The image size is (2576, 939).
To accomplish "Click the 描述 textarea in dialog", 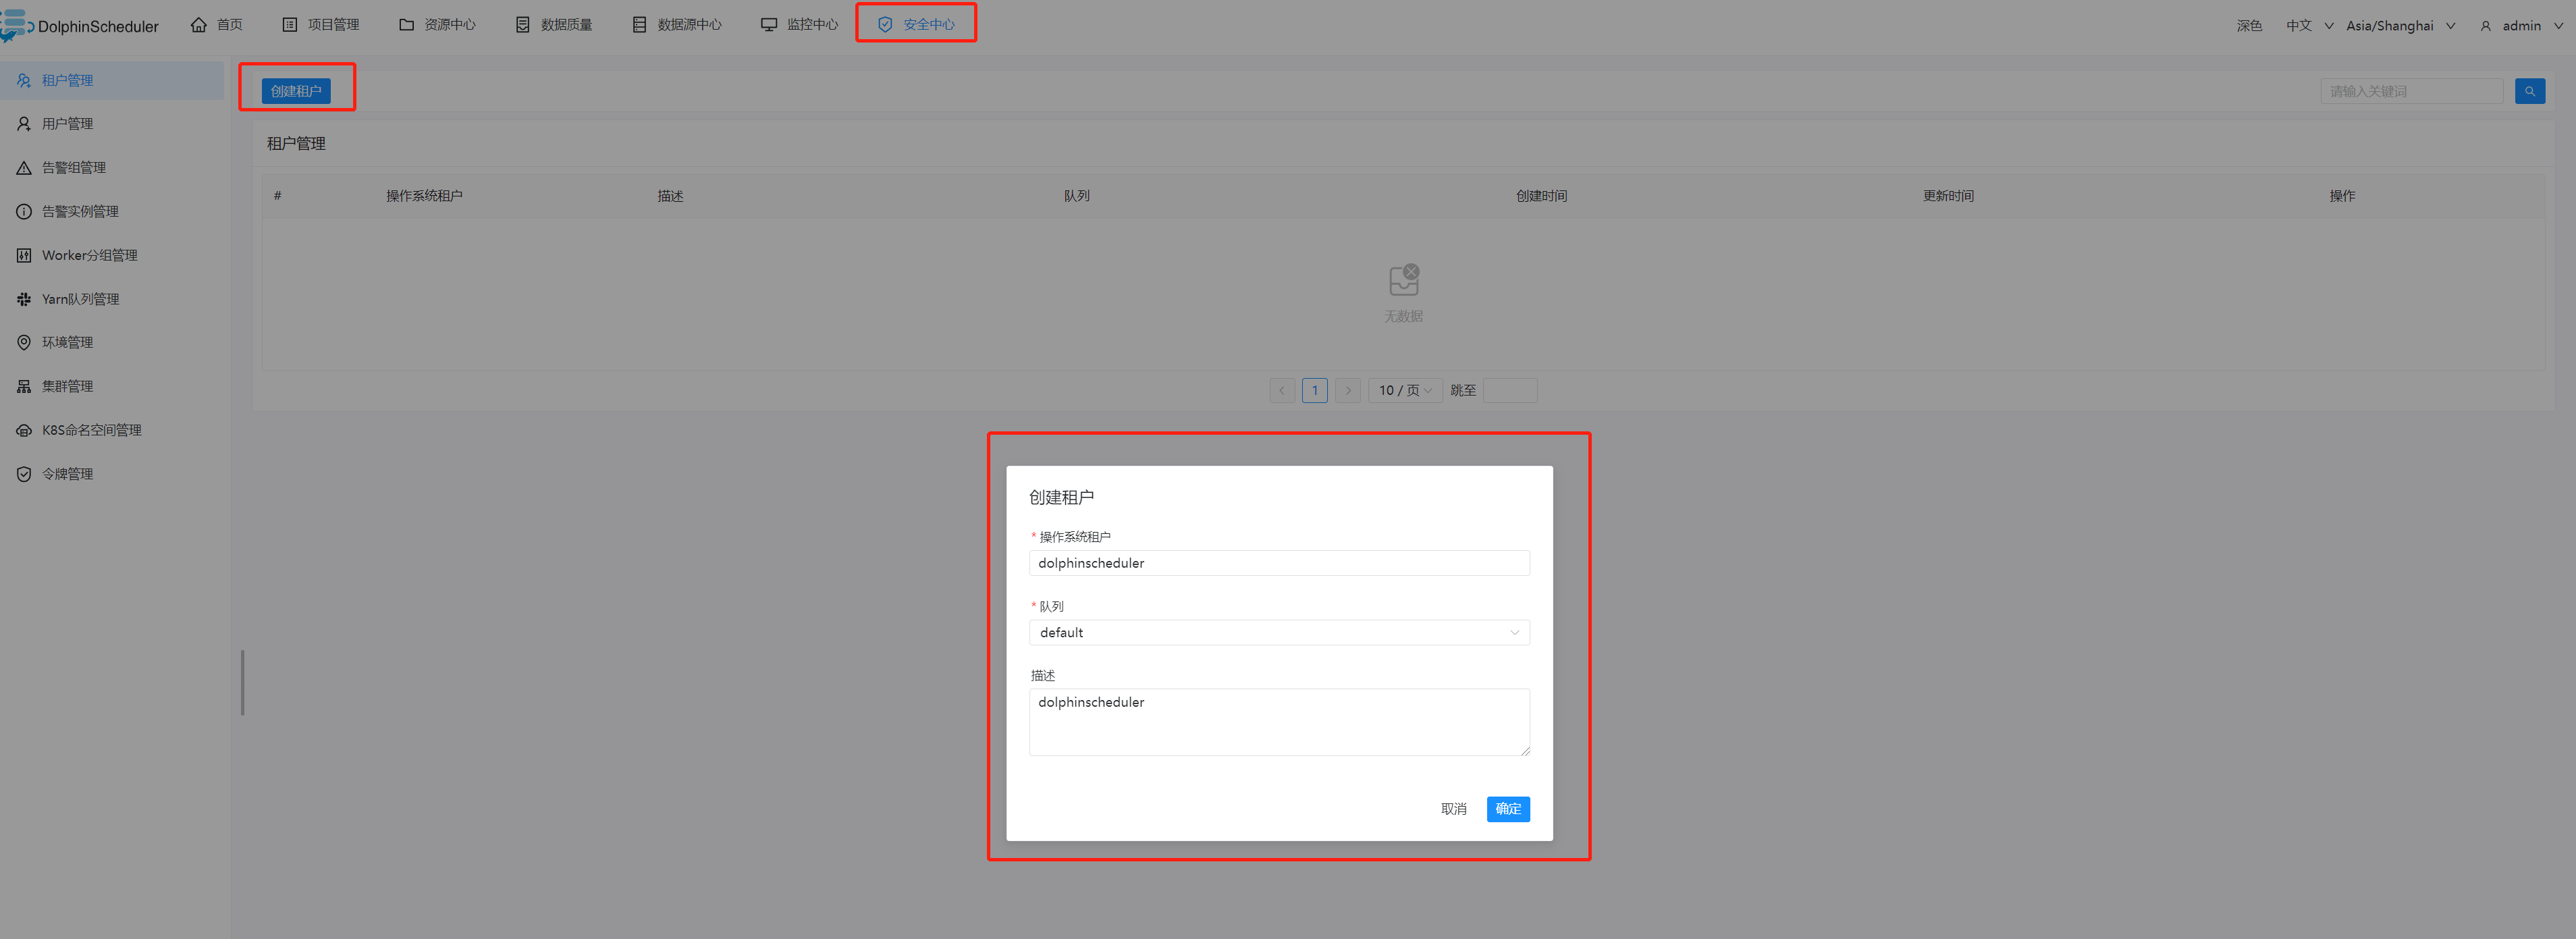I will click(1279, 722).
